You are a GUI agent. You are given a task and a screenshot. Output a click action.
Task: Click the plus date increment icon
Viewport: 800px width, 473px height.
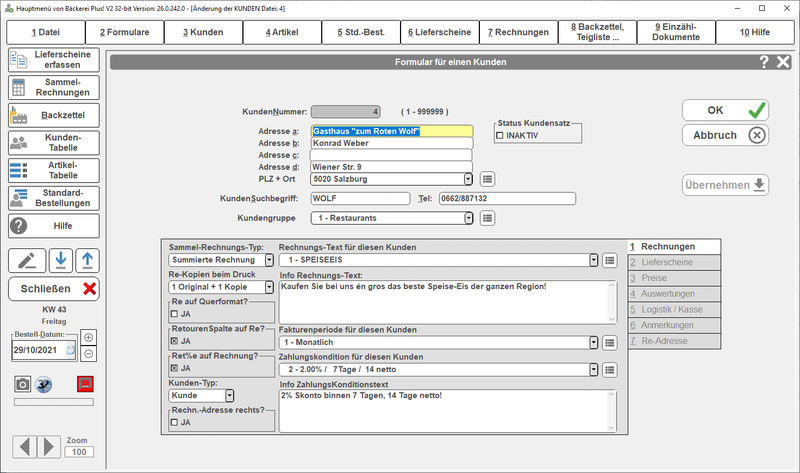click(x=89, y=337)
